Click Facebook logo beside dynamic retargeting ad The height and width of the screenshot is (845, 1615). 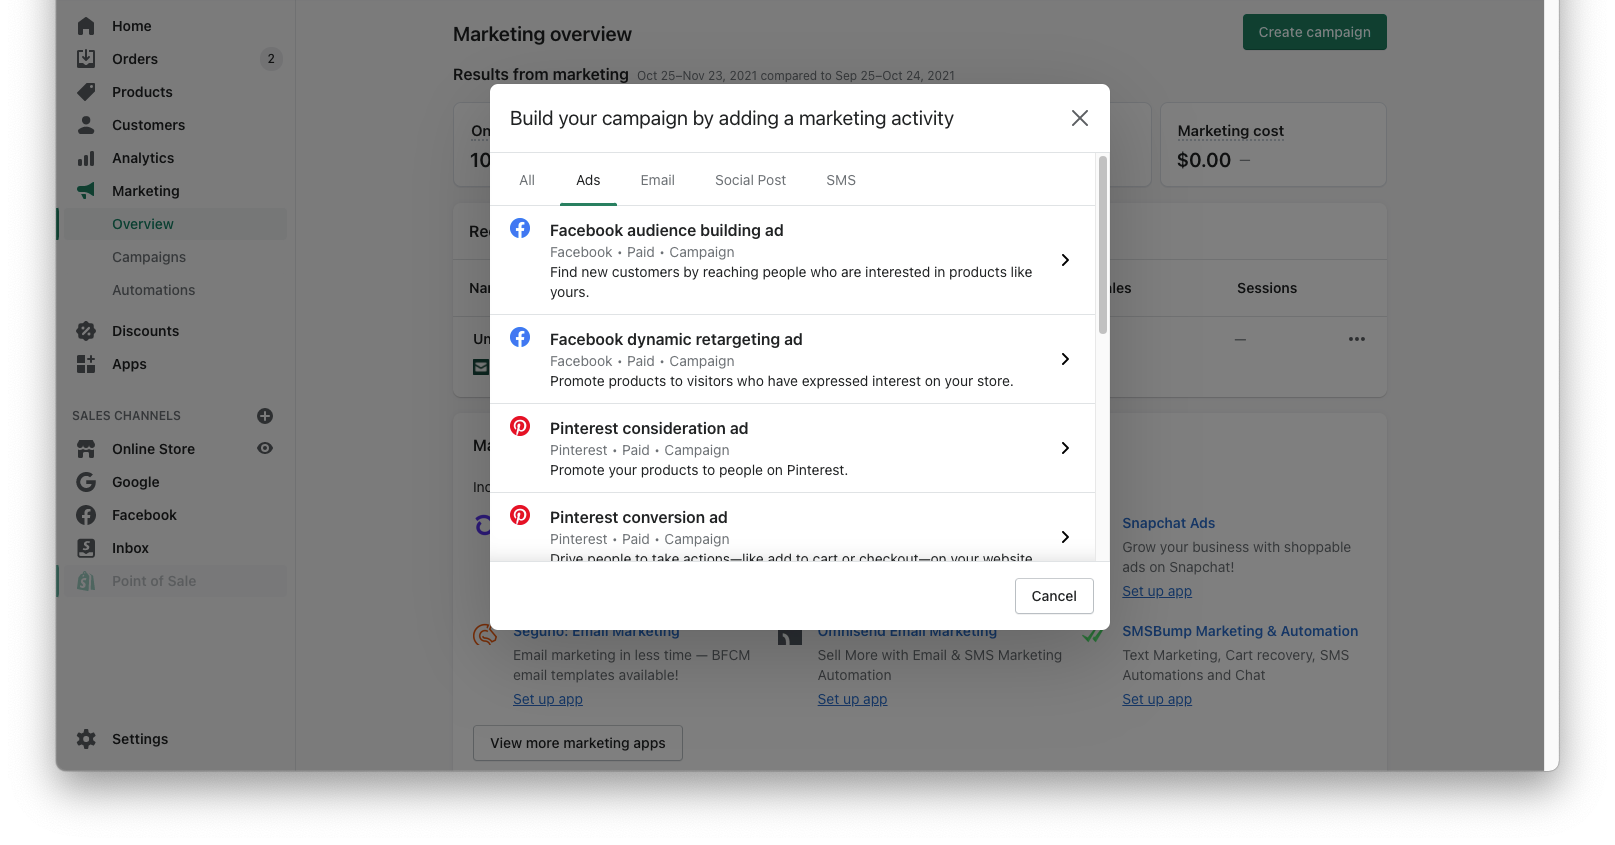(520, 337)
